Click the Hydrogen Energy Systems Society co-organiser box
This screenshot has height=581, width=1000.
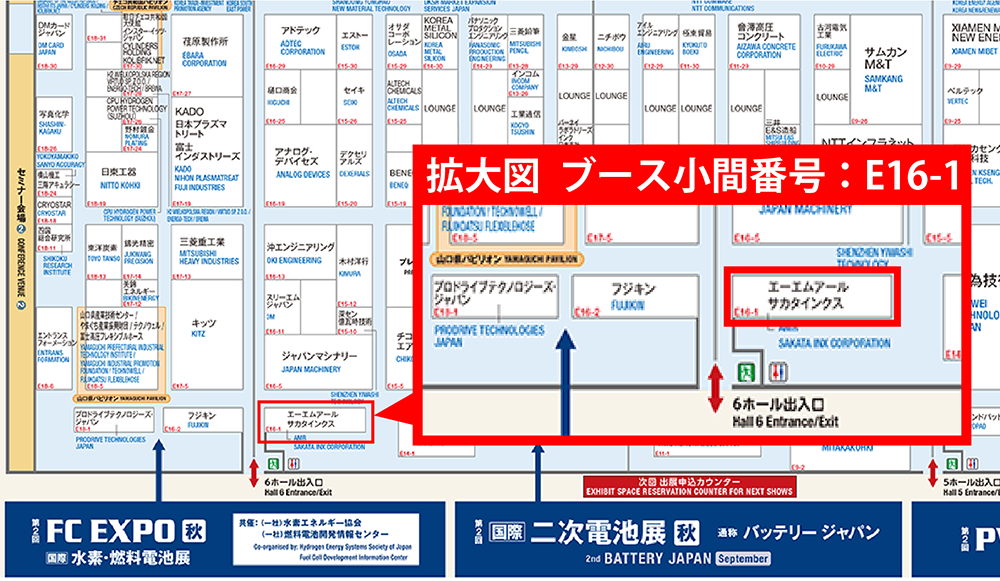coord(326,539)
